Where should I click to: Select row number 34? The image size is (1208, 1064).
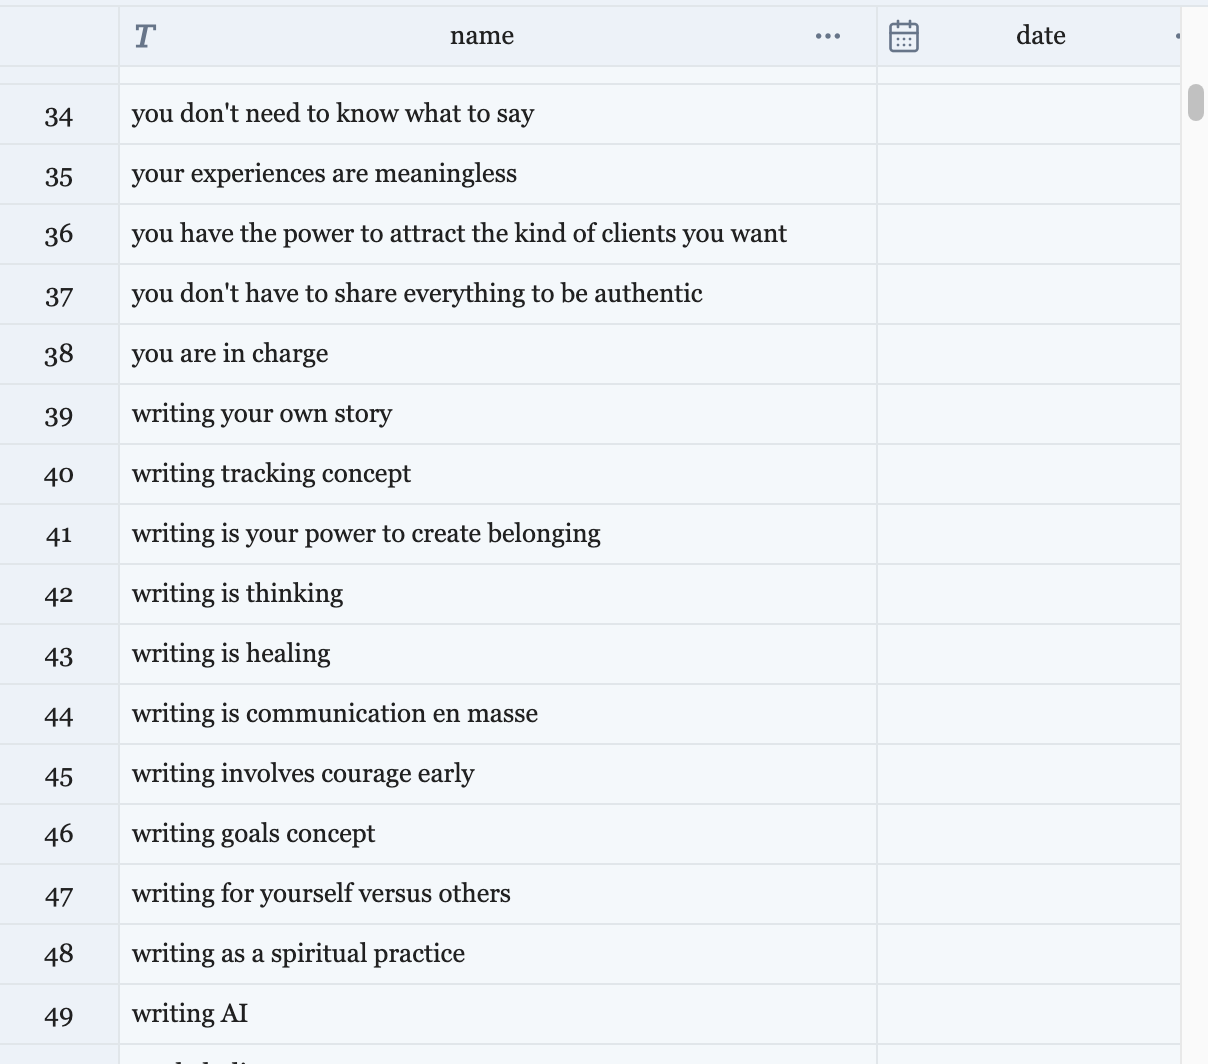click(59, 116)
